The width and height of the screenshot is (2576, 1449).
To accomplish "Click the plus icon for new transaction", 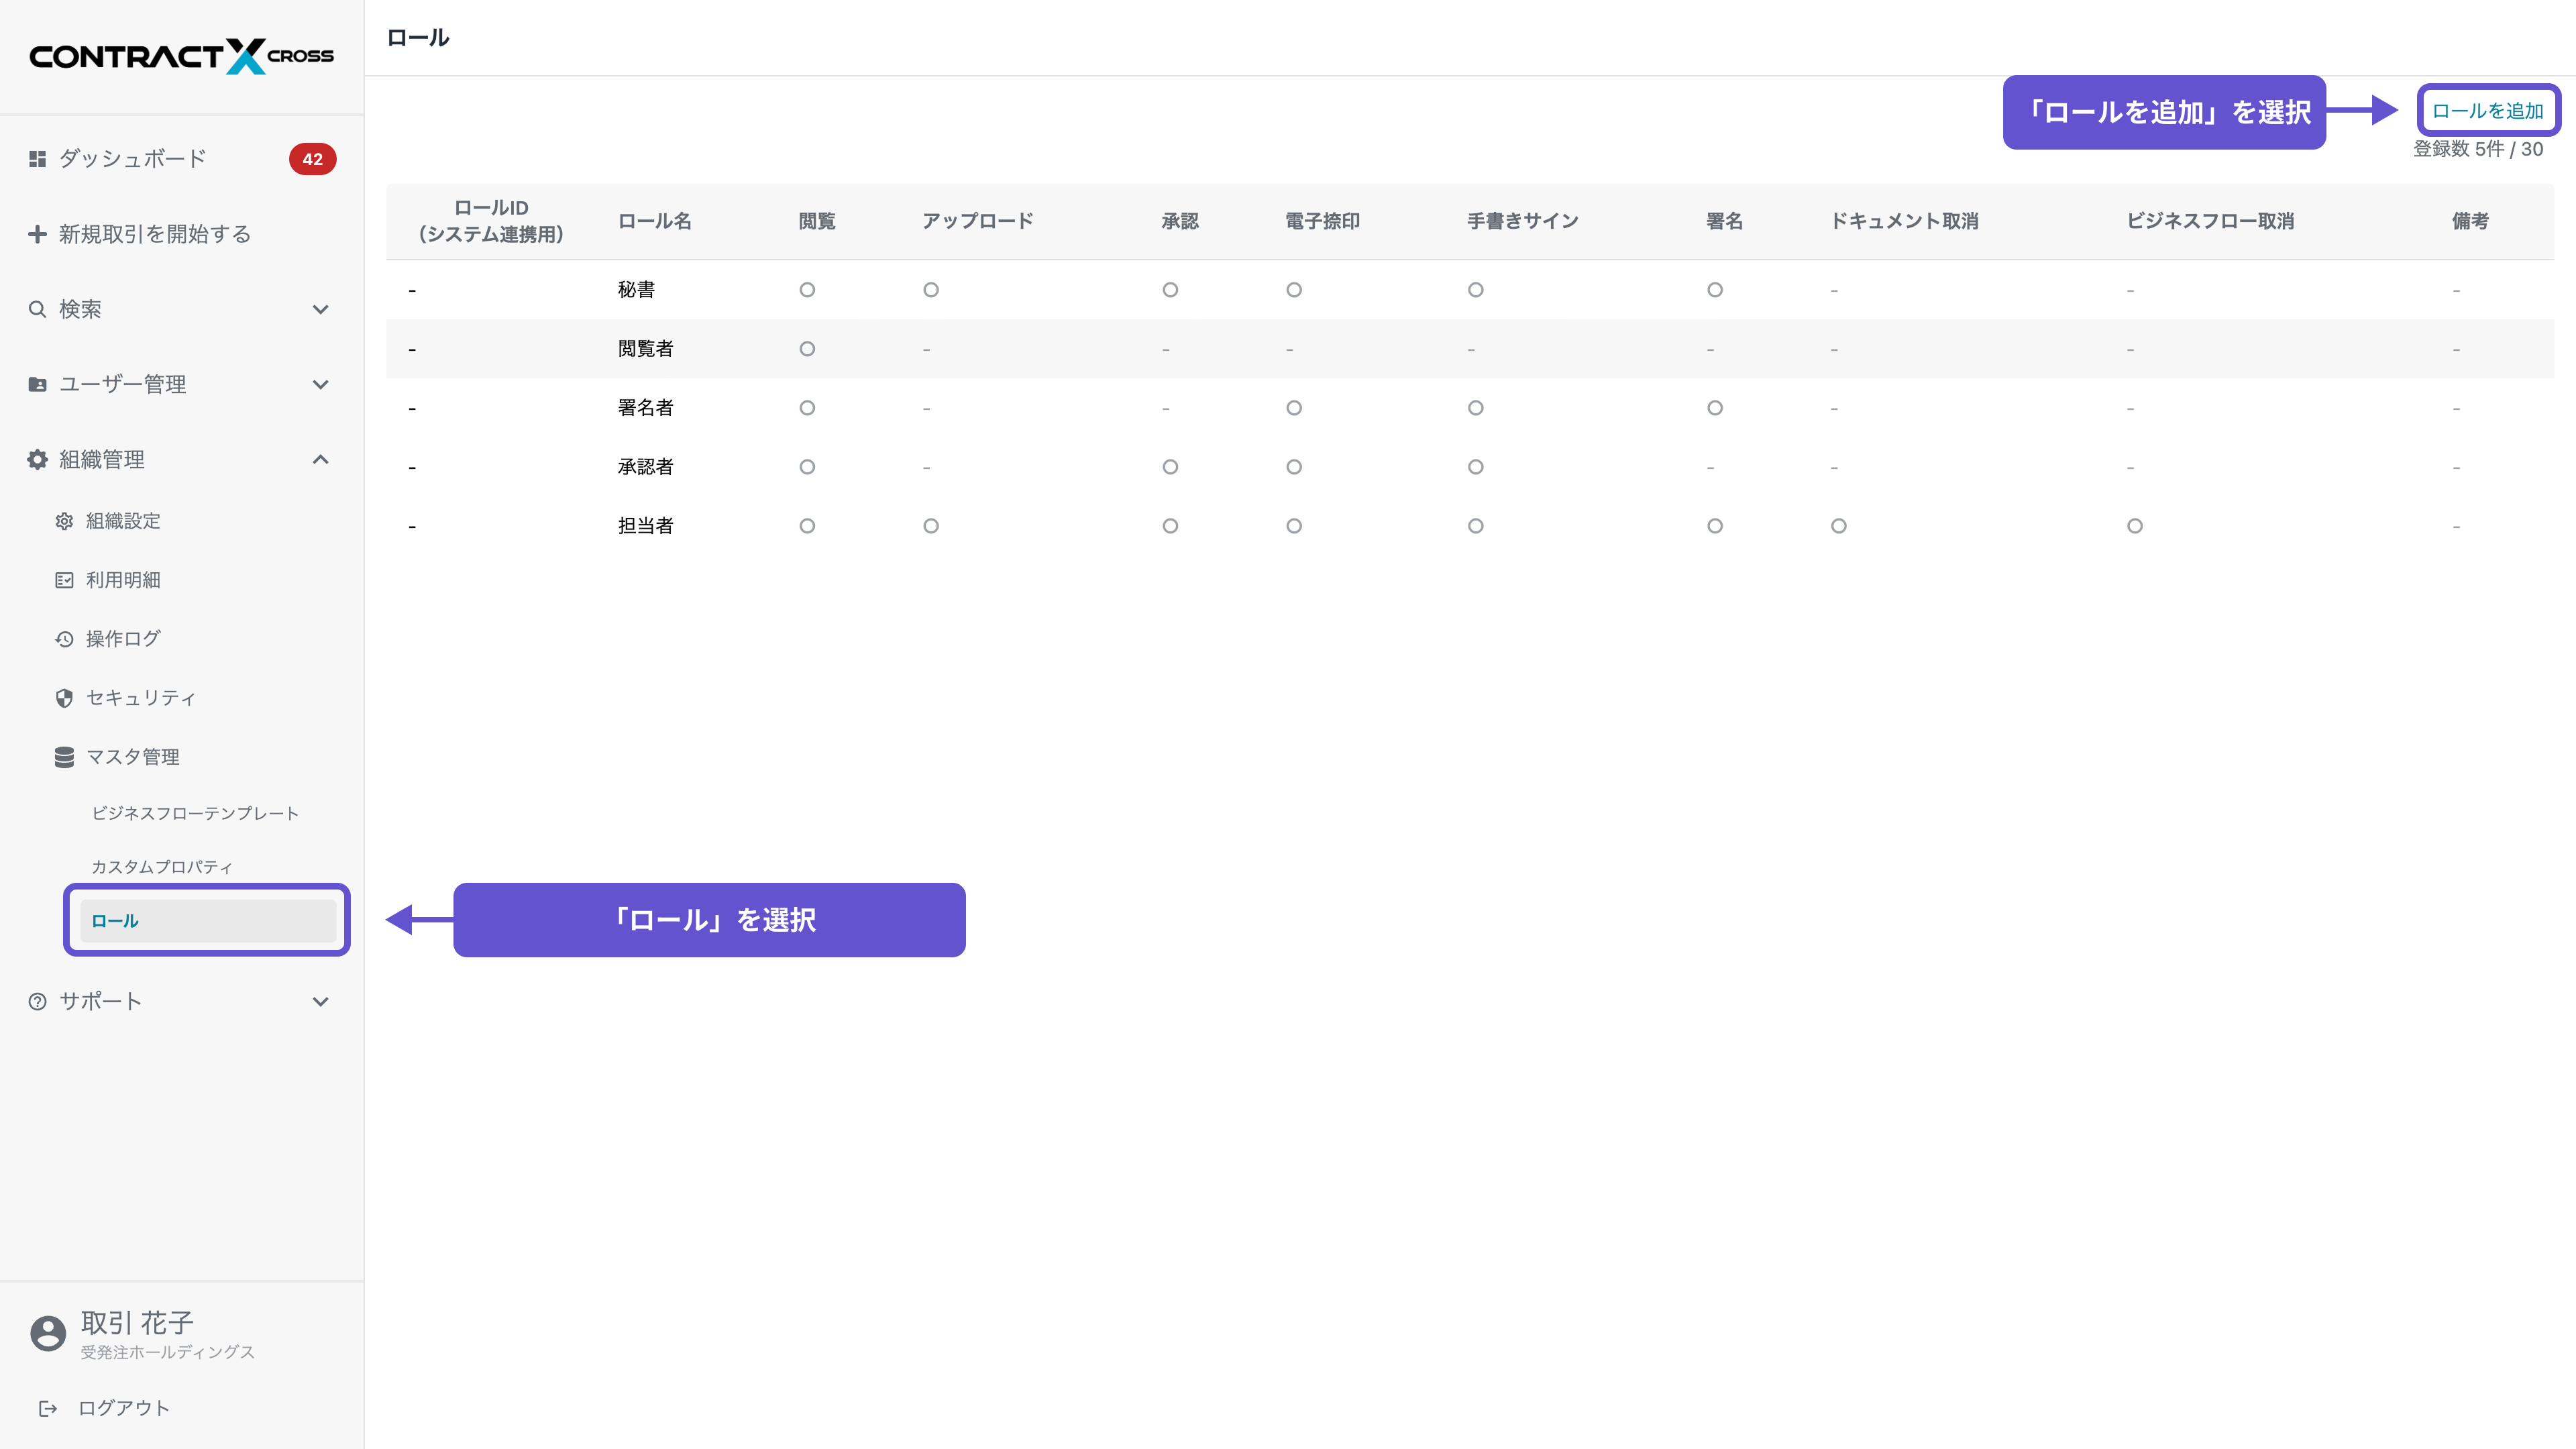I will pyautogui.click(x=37, y=234).
